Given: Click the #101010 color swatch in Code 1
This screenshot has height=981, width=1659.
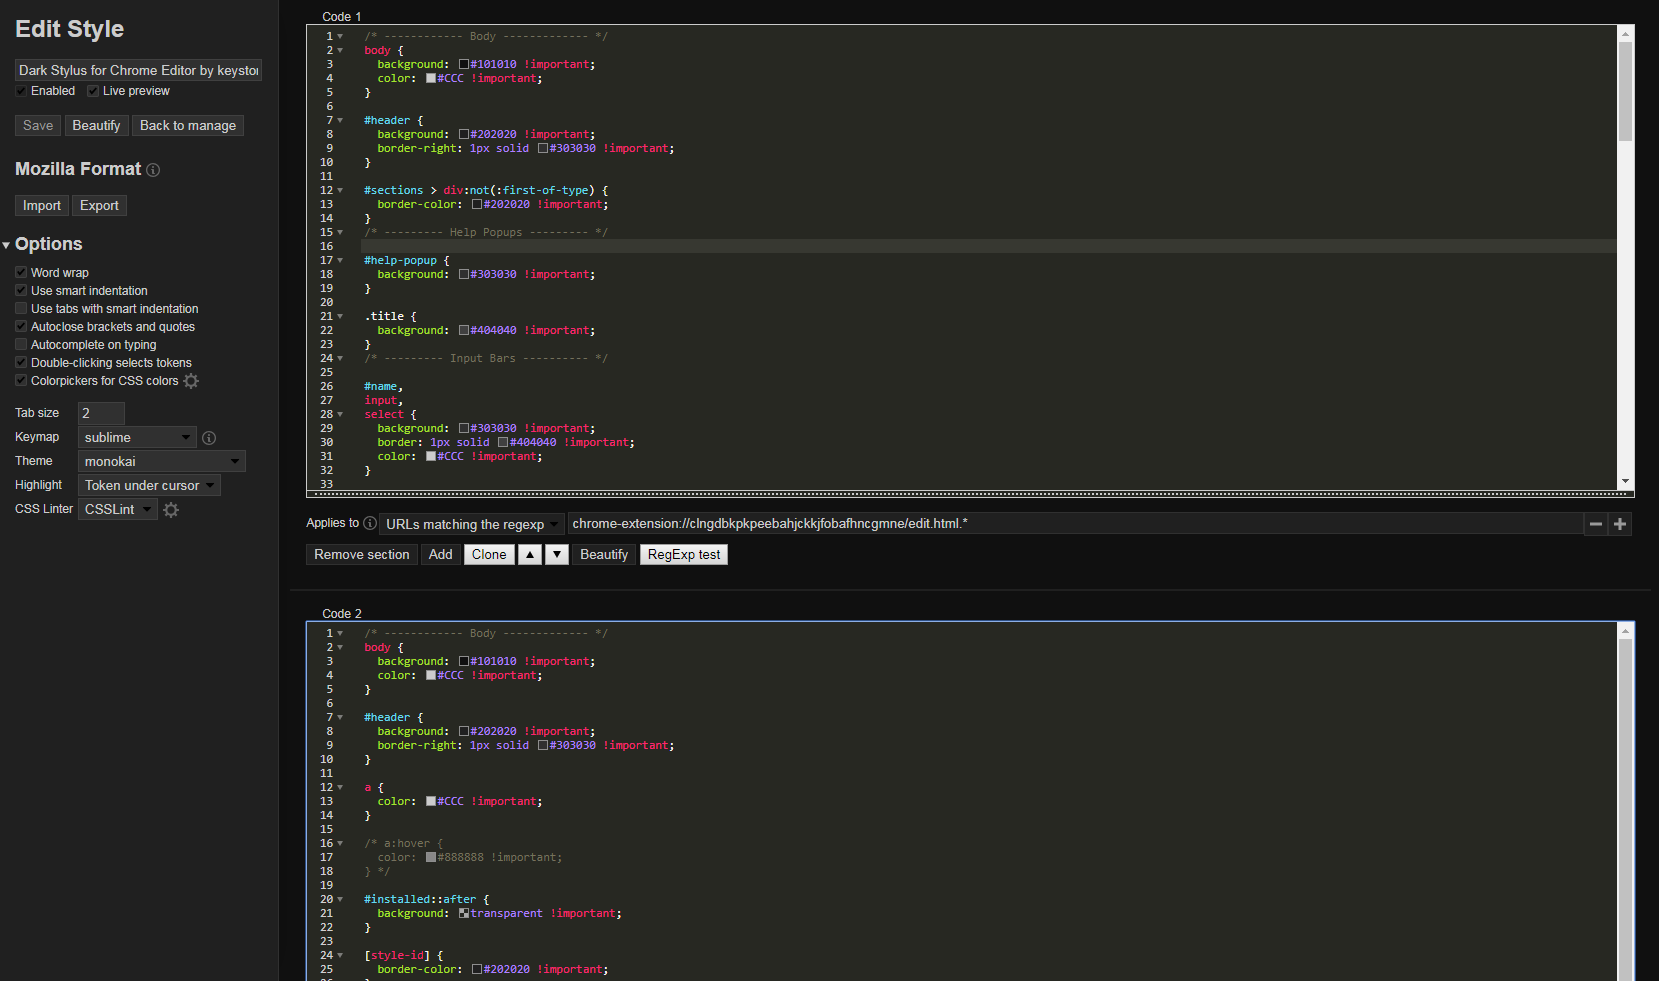Looking at the screenshot, I should click(464, 64).
